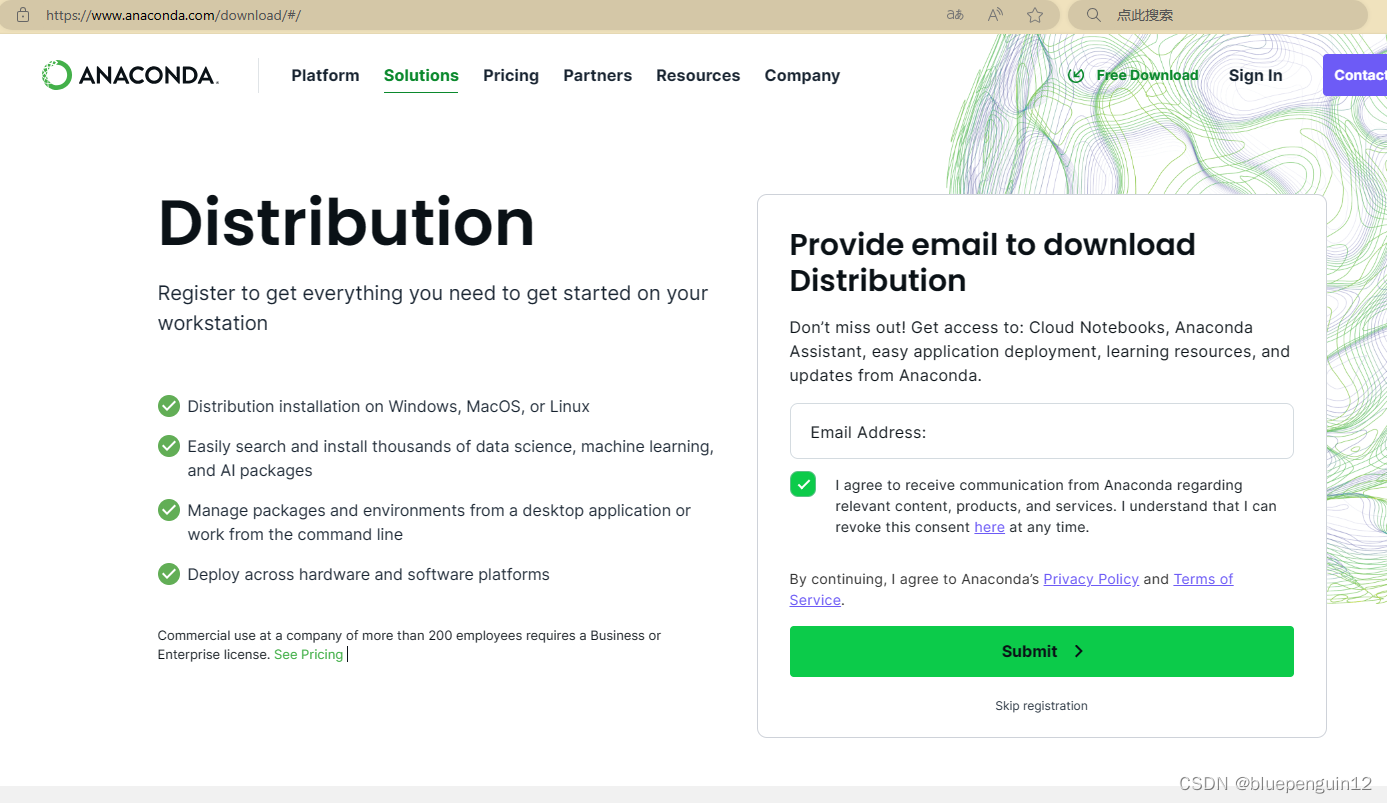Viewport: 1387px width, 803px height.
Task: Click green check beside Manage packages item
Action: 169,510
